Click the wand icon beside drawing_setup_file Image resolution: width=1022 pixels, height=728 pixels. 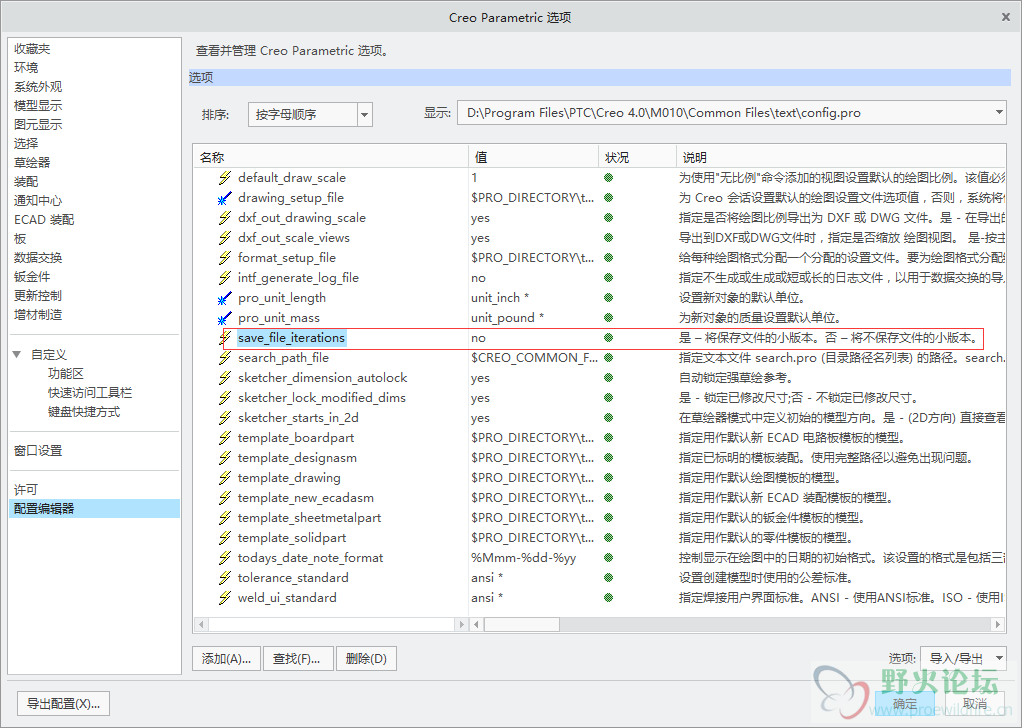pyautogui.click(x=225, y=197)
